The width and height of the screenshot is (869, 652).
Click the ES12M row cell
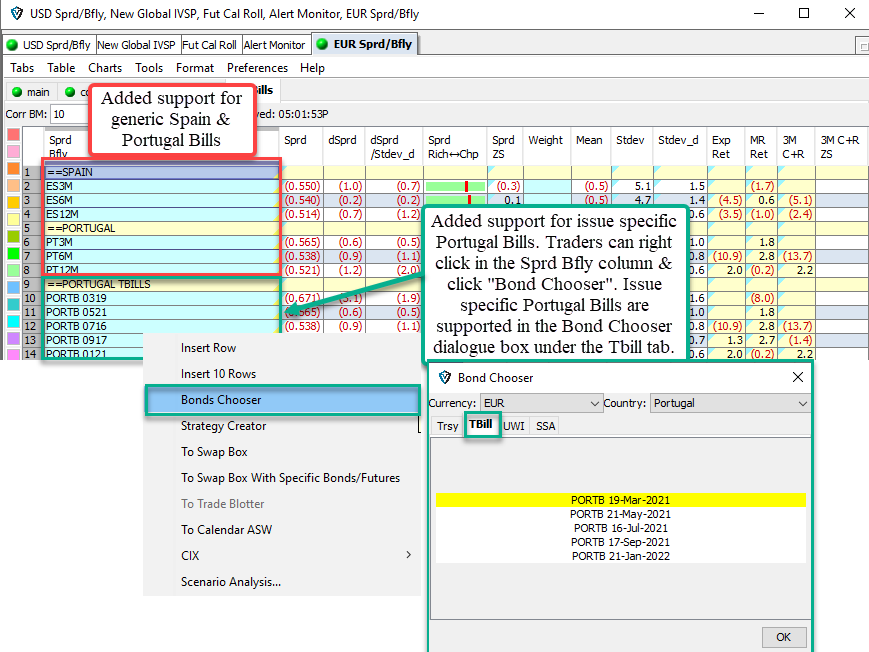(x=162, y=214)
